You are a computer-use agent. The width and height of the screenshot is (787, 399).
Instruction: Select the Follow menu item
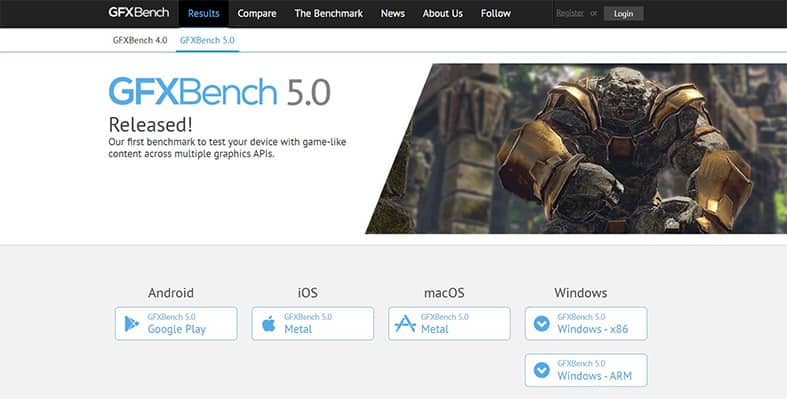(x=495, y=14)
